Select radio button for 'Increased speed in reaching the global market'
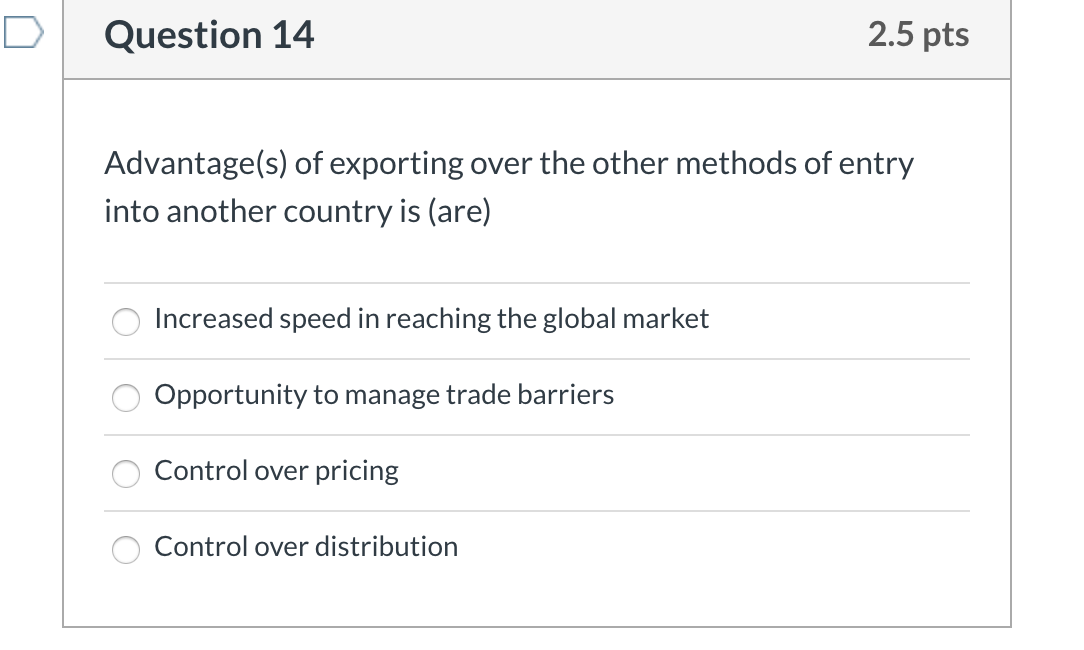The width and height of the screenshot is (1084, 650). tap(125, 322)
